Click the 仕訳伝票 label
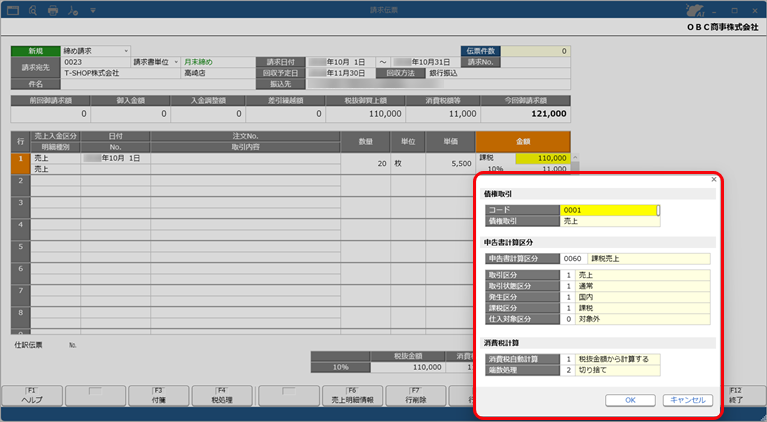This screenshot has height=422, width=767. (x=28, y=345)
